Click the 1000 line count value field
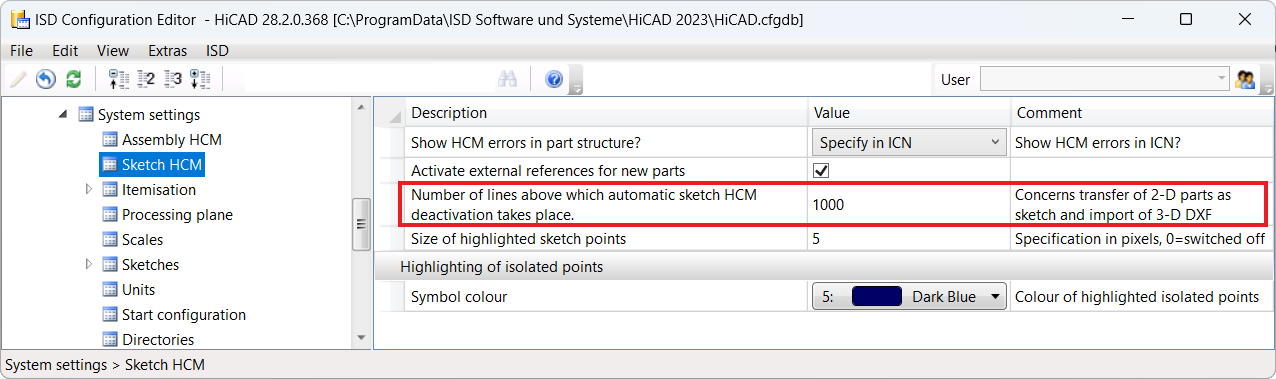 click(909, 205)
